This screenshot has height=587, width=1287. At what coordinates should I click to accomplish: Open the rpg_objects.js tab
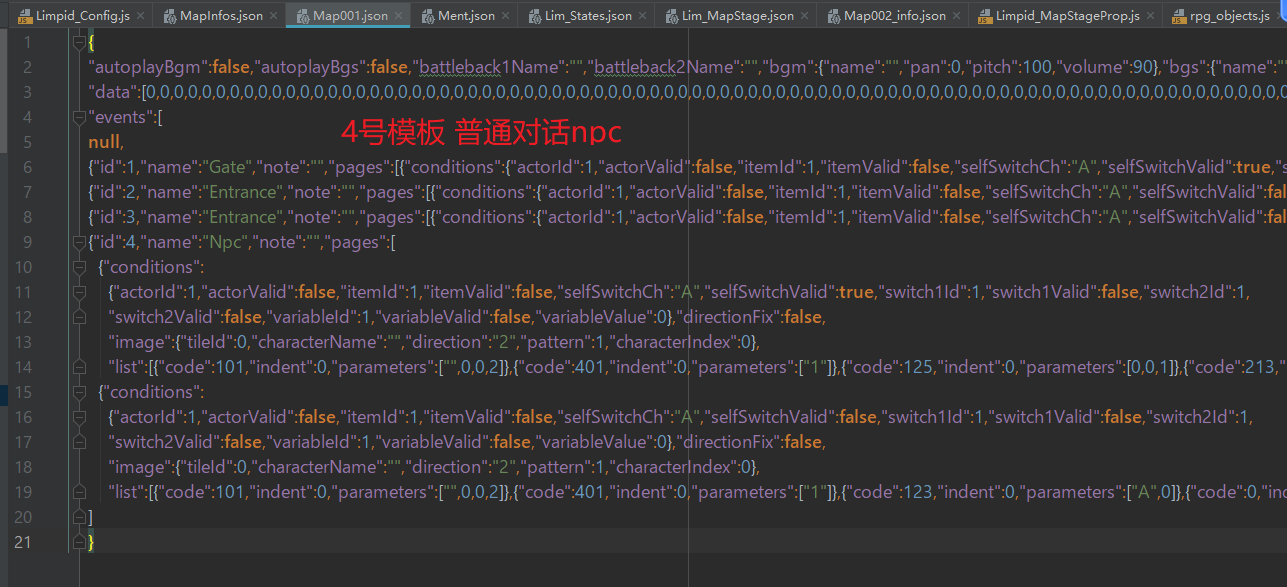[x=1225, y=16]
